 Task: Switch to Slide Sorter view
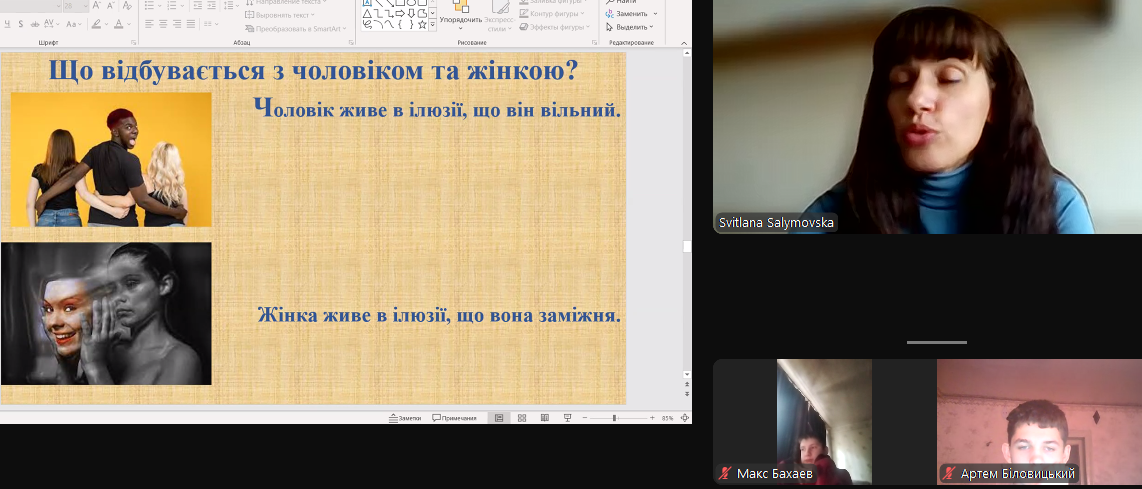coord(521,418)
